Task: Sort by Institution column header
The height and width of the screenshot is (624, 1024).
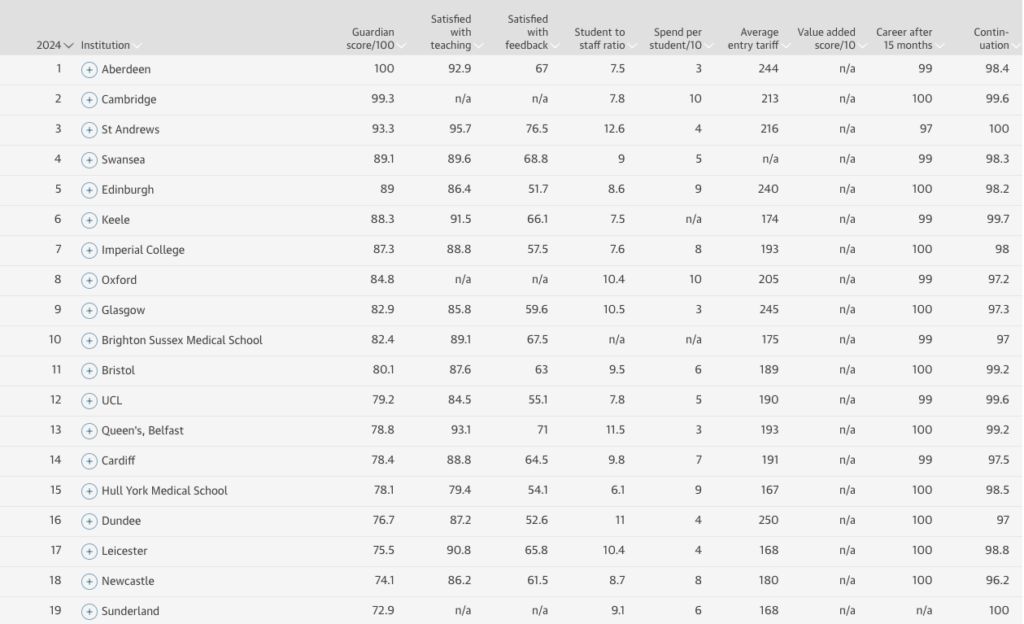Action: point(105,45)
